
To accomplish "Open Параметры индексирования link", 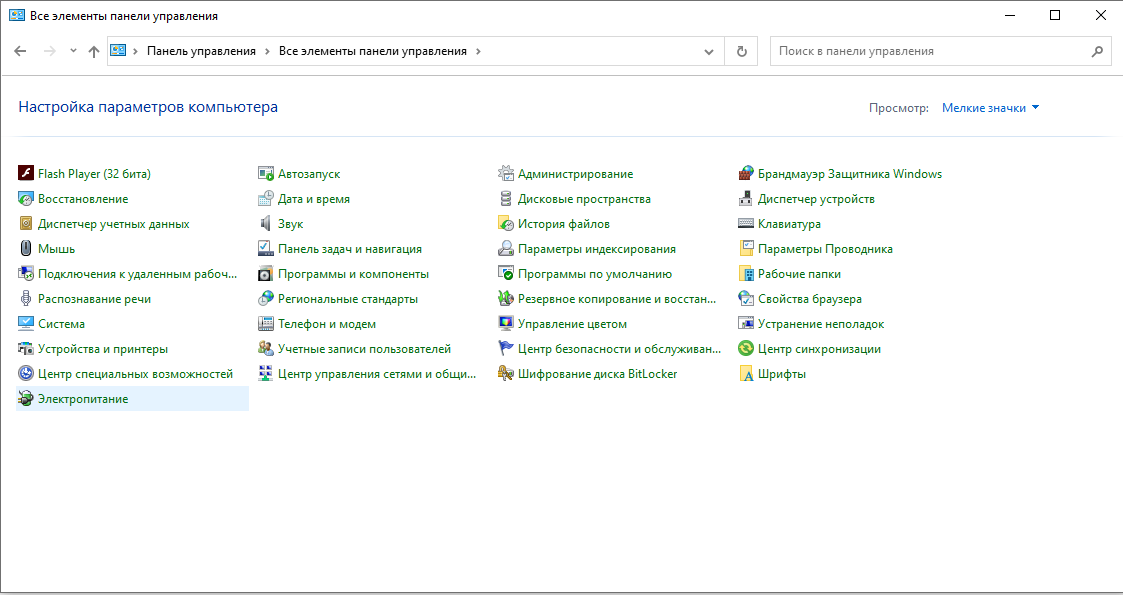I will (x=597, y=249).
